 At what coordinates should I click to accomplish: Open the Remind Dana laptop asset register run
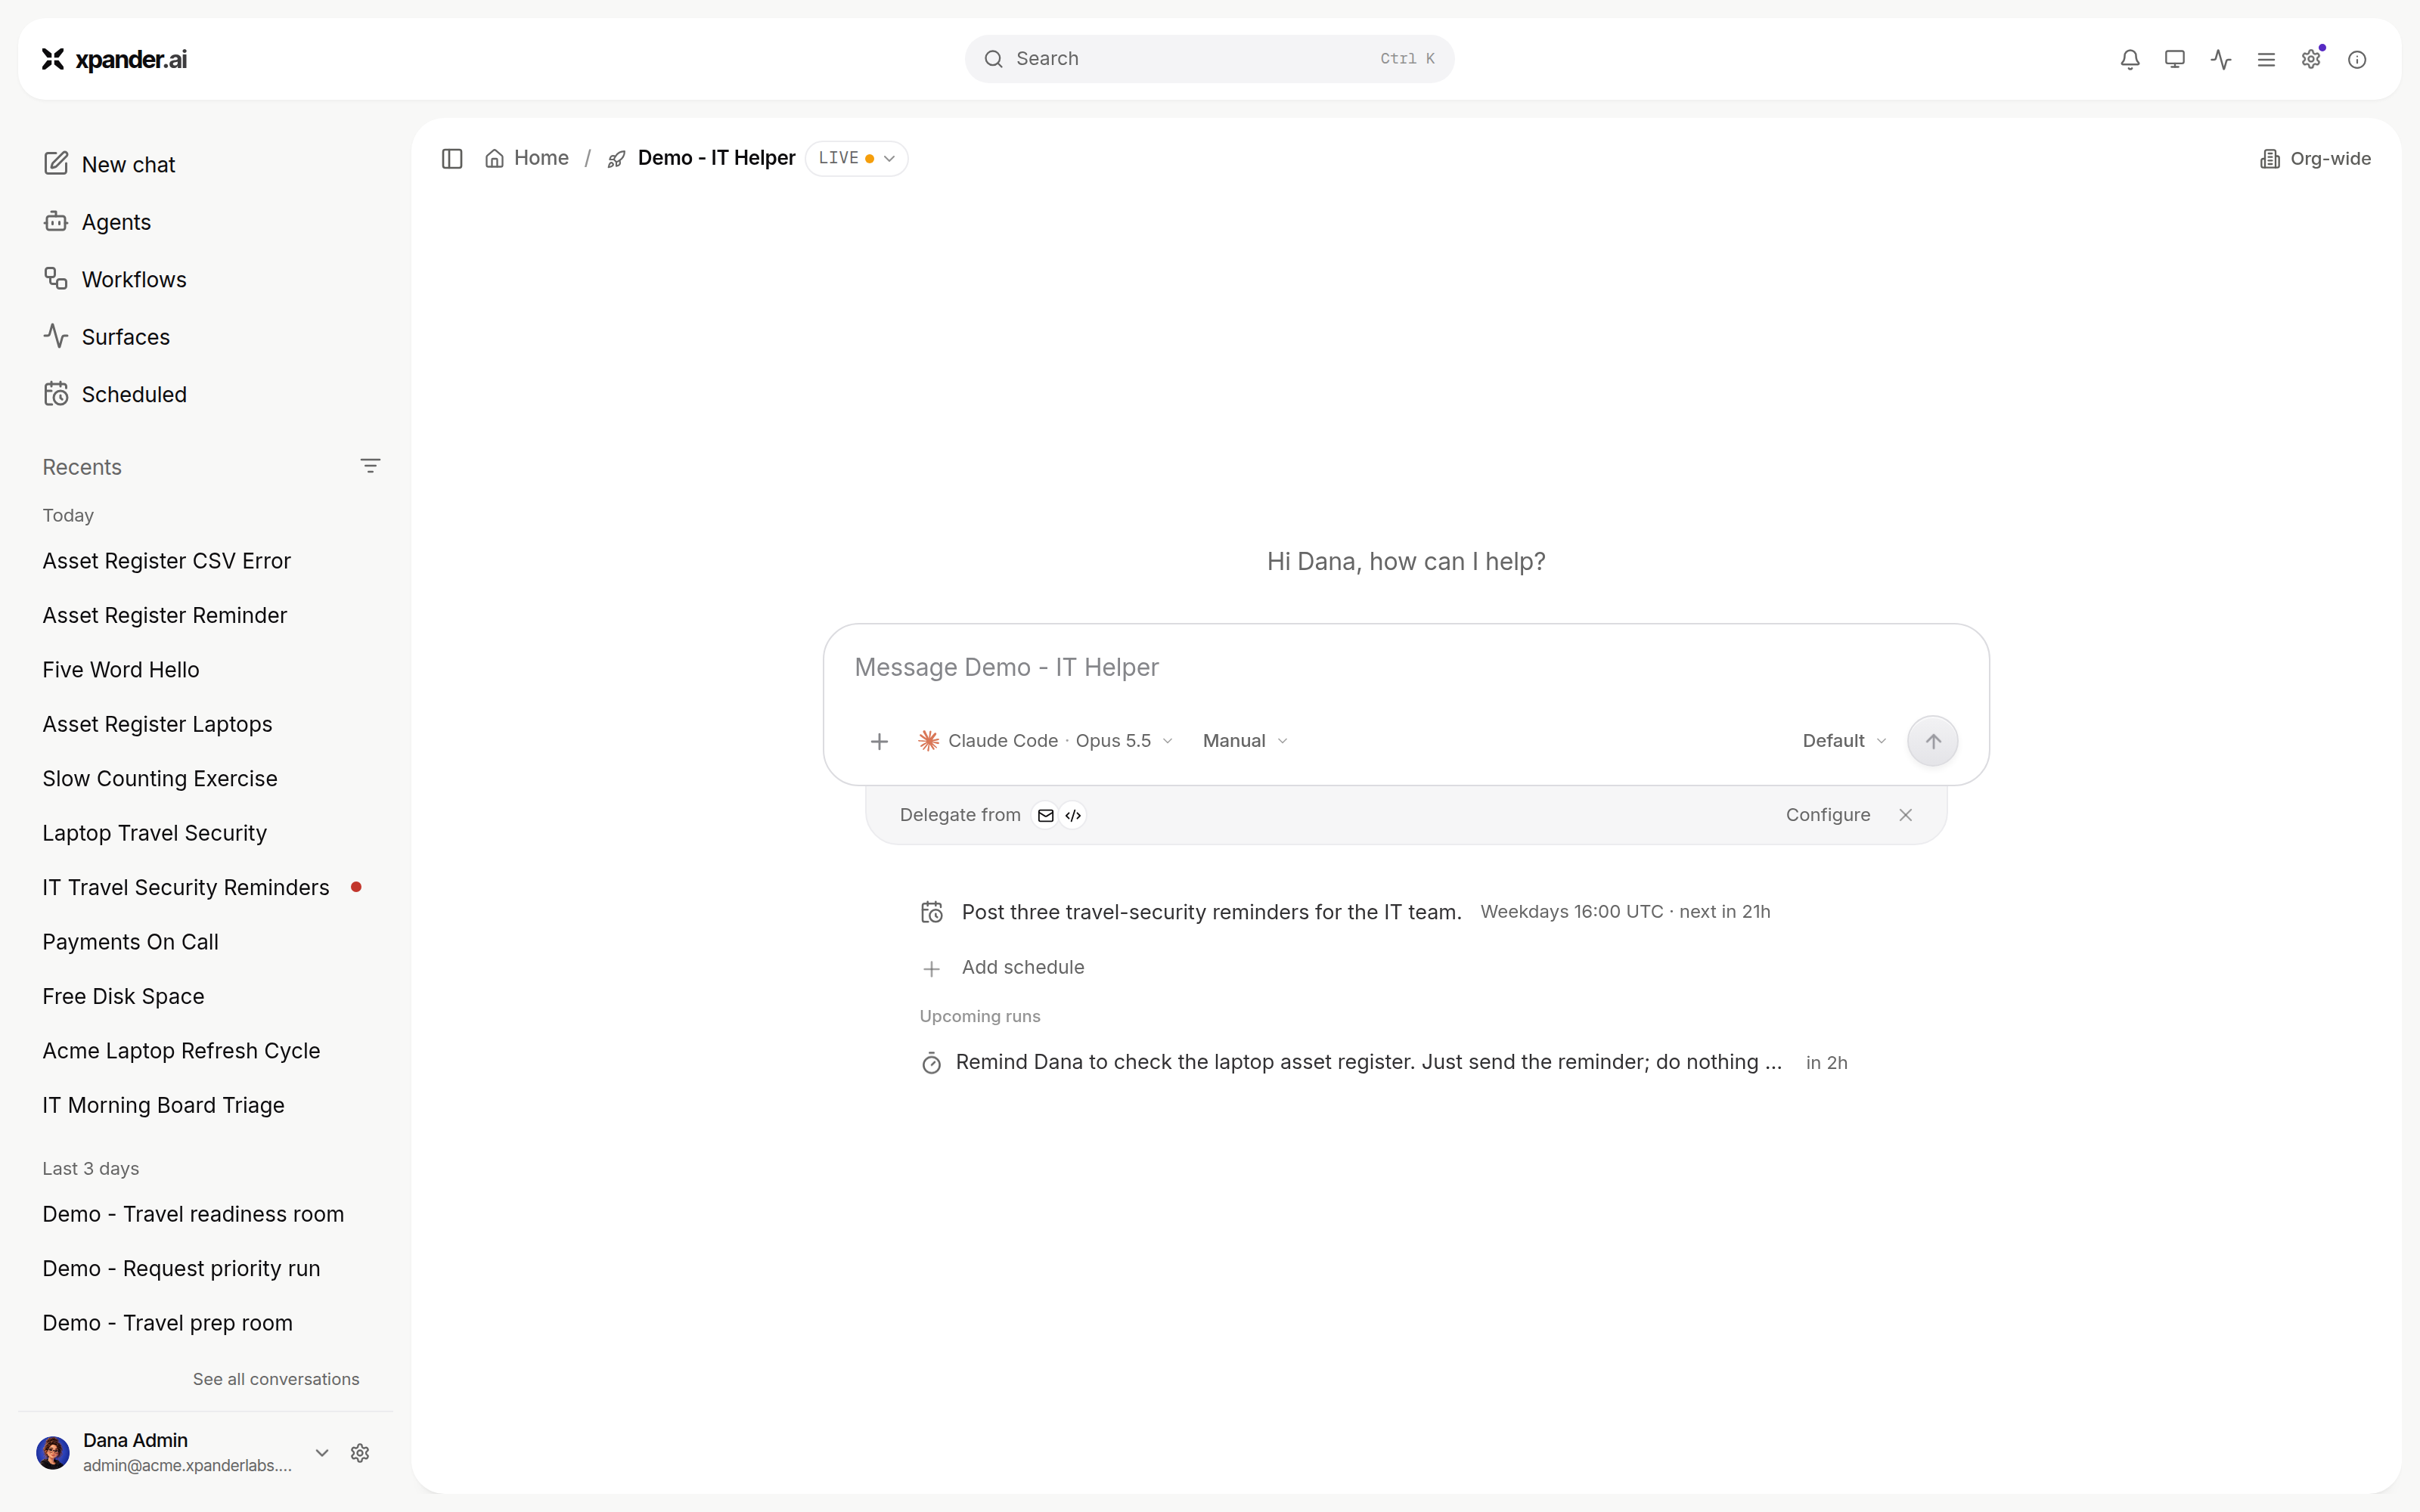1384,1062
